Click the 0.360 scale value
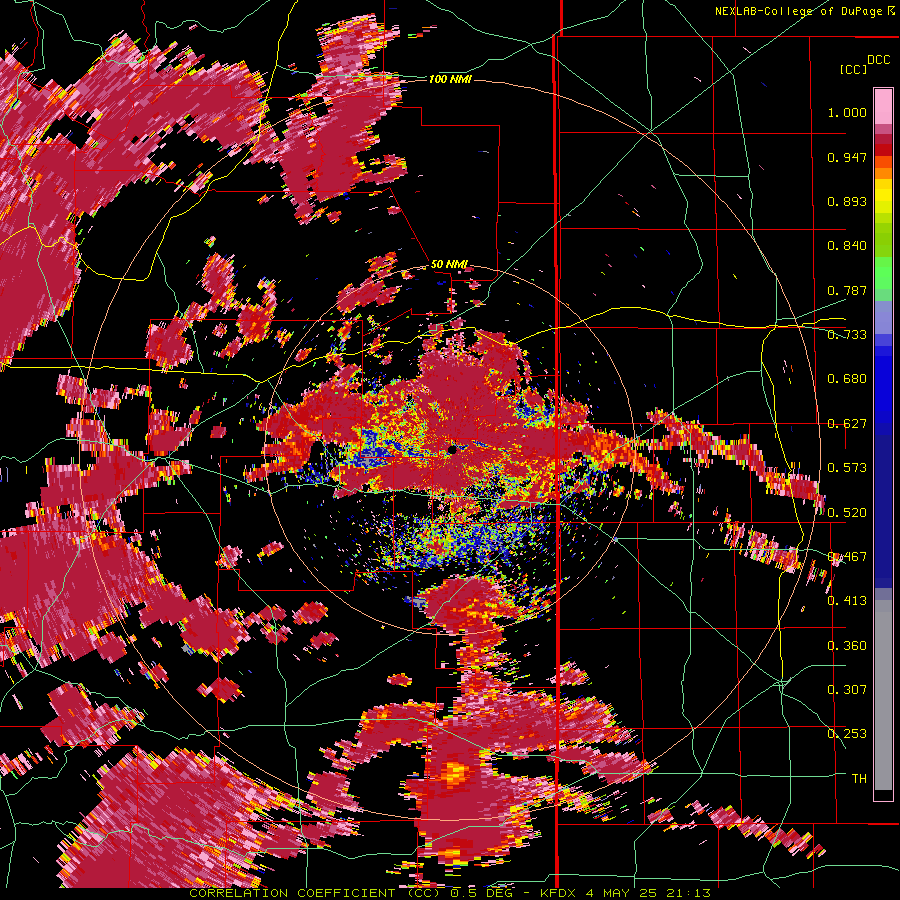The width and height of the screenshot is (900, 900). coord(847,646)
